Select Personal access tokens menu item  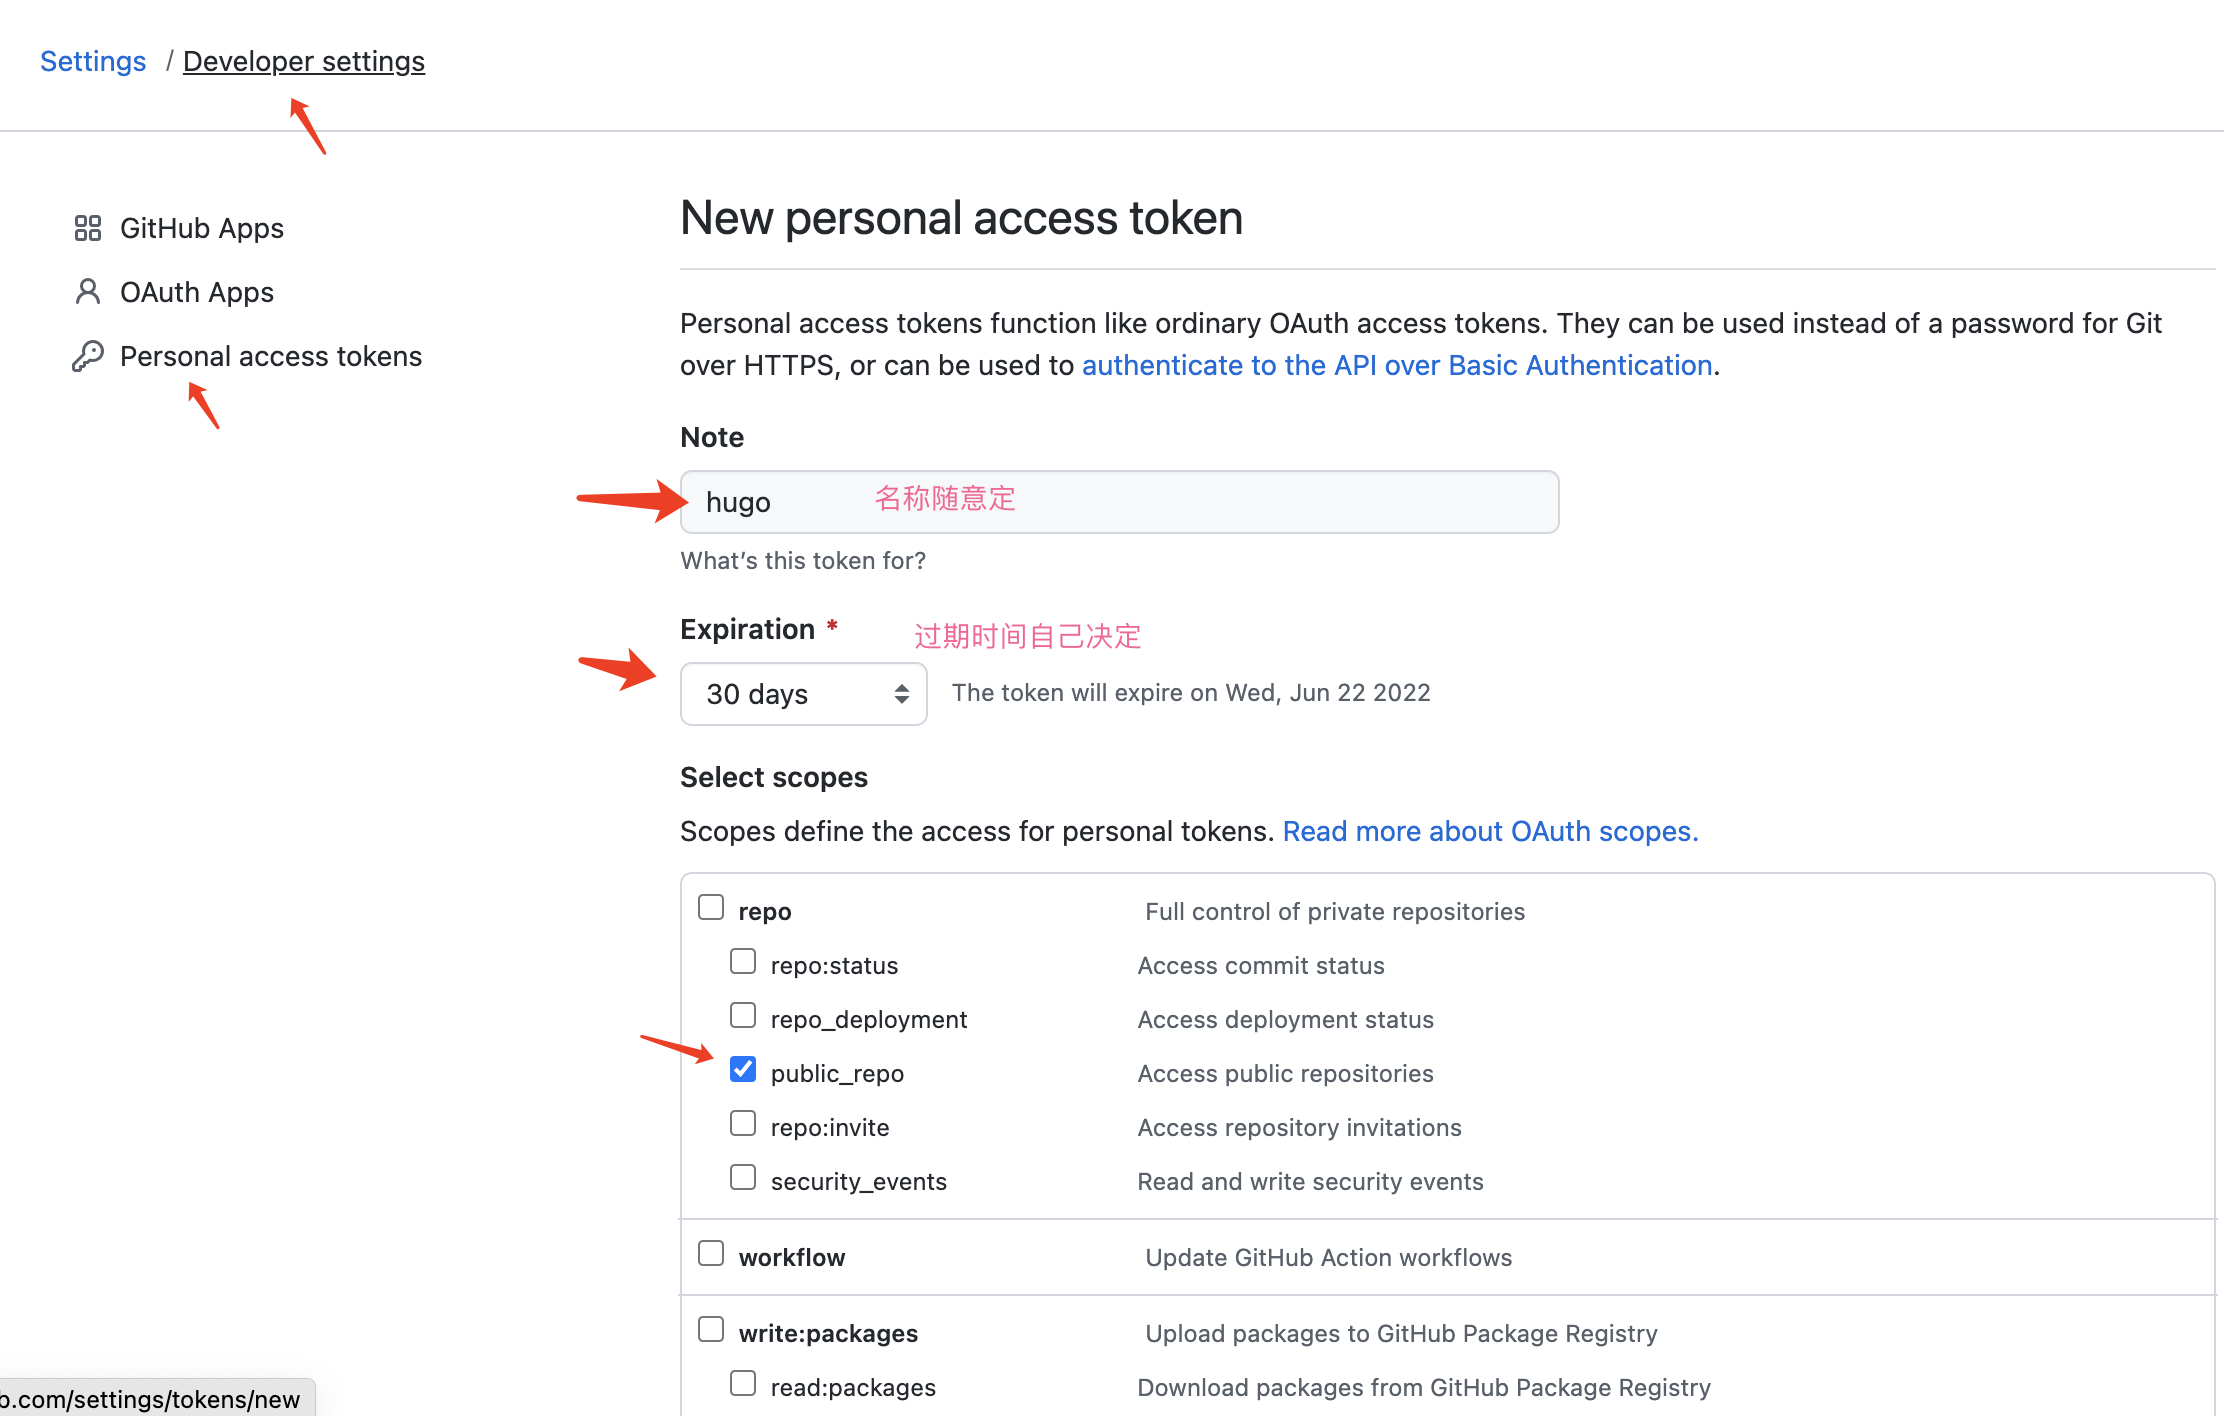point(271,356)
